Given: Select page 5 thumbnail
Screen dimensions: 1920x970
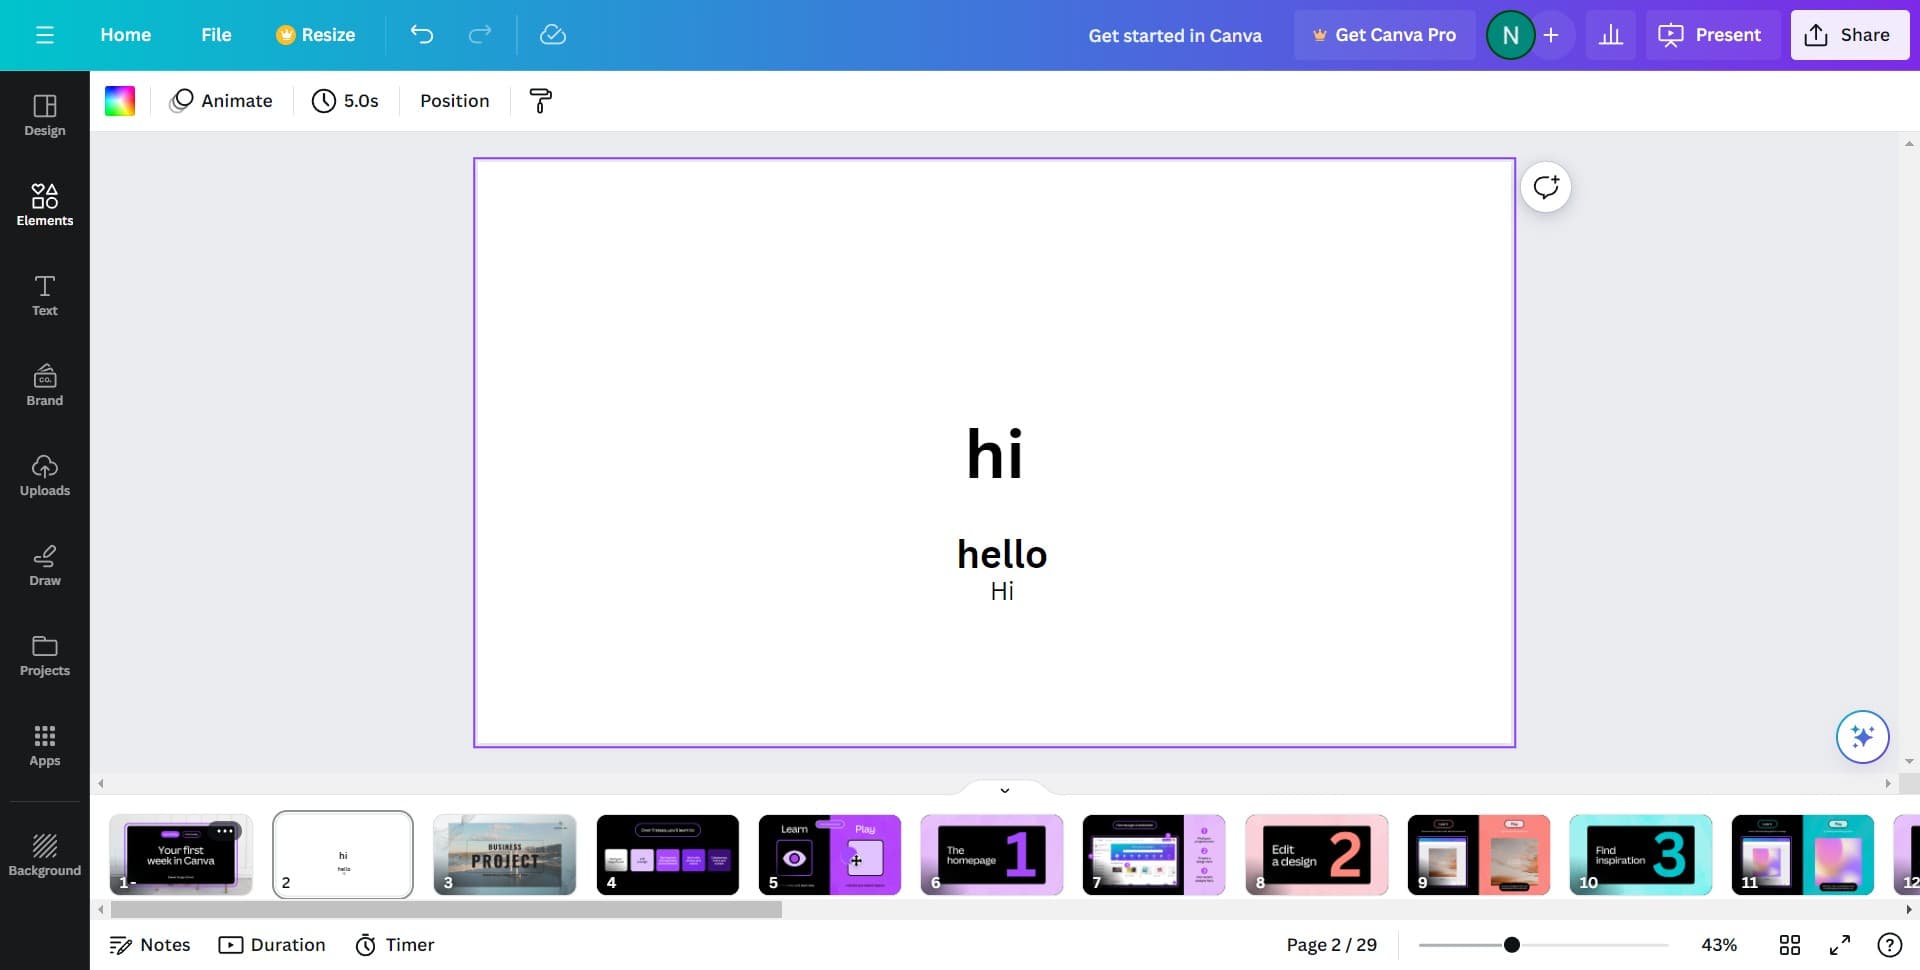Looking at the screenshot, I should (829, 855).
